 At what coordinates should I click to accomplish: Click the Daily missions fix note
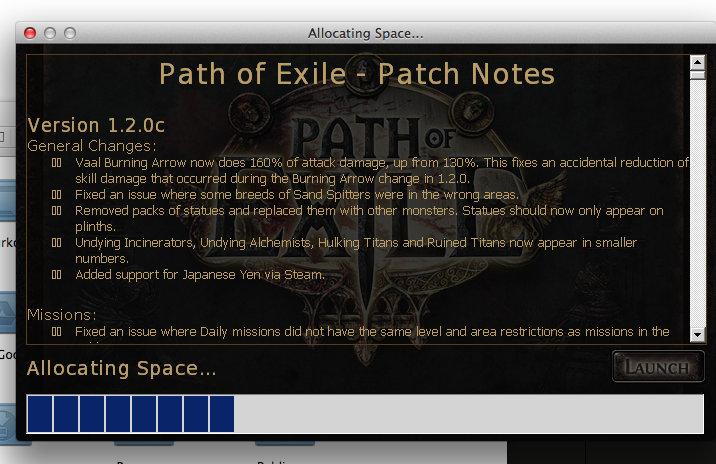(372, 332)
